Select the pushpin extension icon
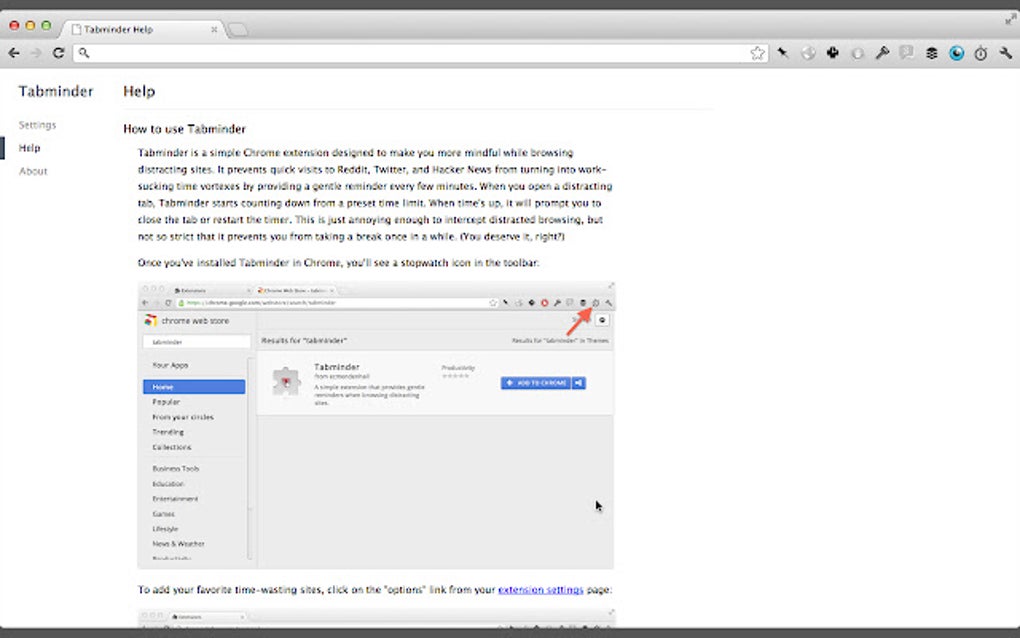Image resolution: width=1020 pixels, height=638 pixels. click(x=784, y=53)
